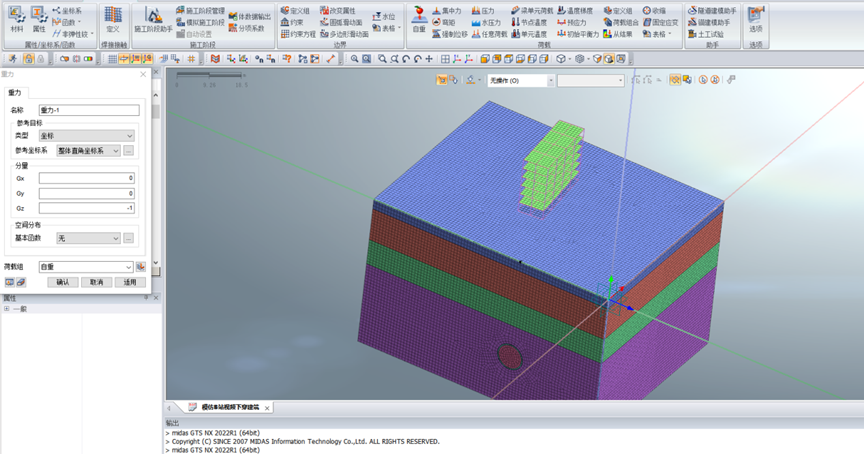Open 选项 options button in ribbon
This screenshot has width=864, height=454.
(x=755, y=20)
